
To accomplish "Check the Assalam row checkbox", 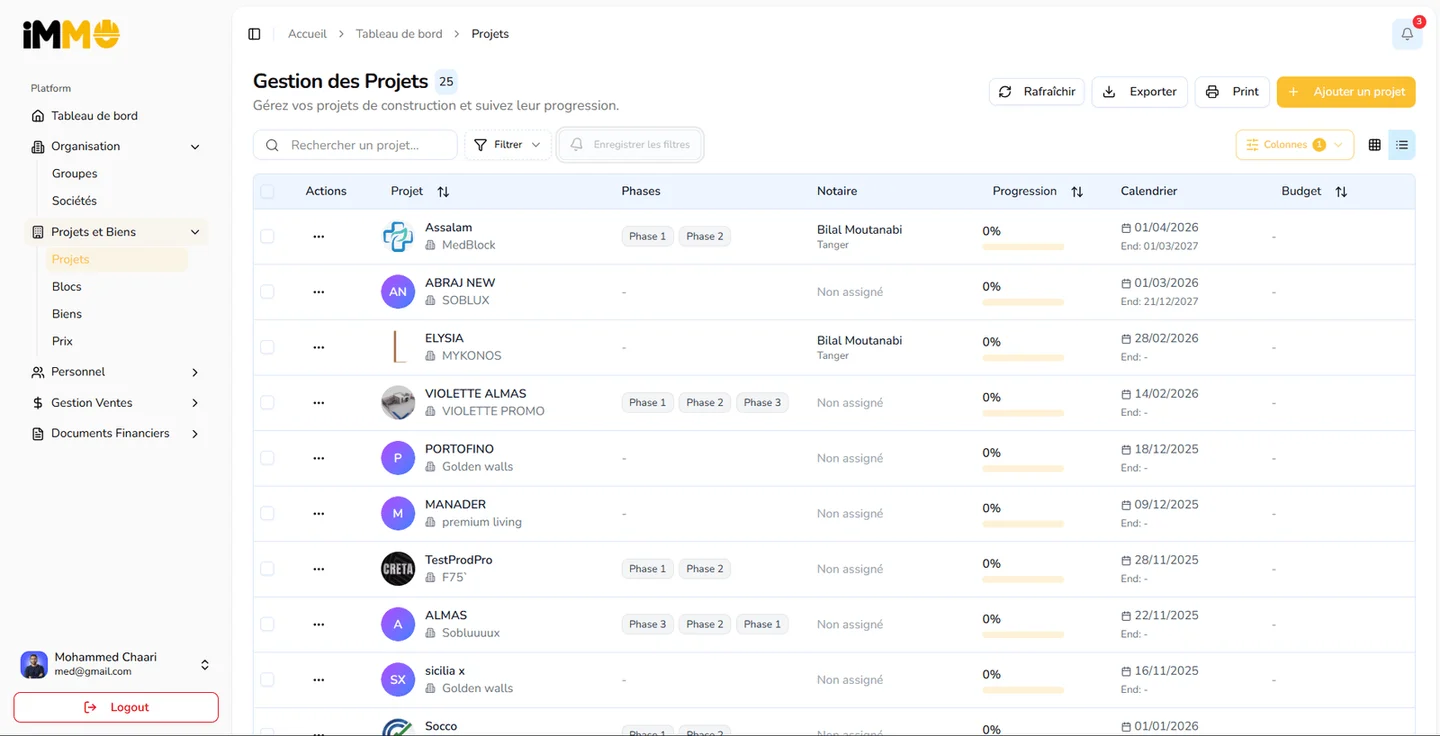I will (267, 237).
